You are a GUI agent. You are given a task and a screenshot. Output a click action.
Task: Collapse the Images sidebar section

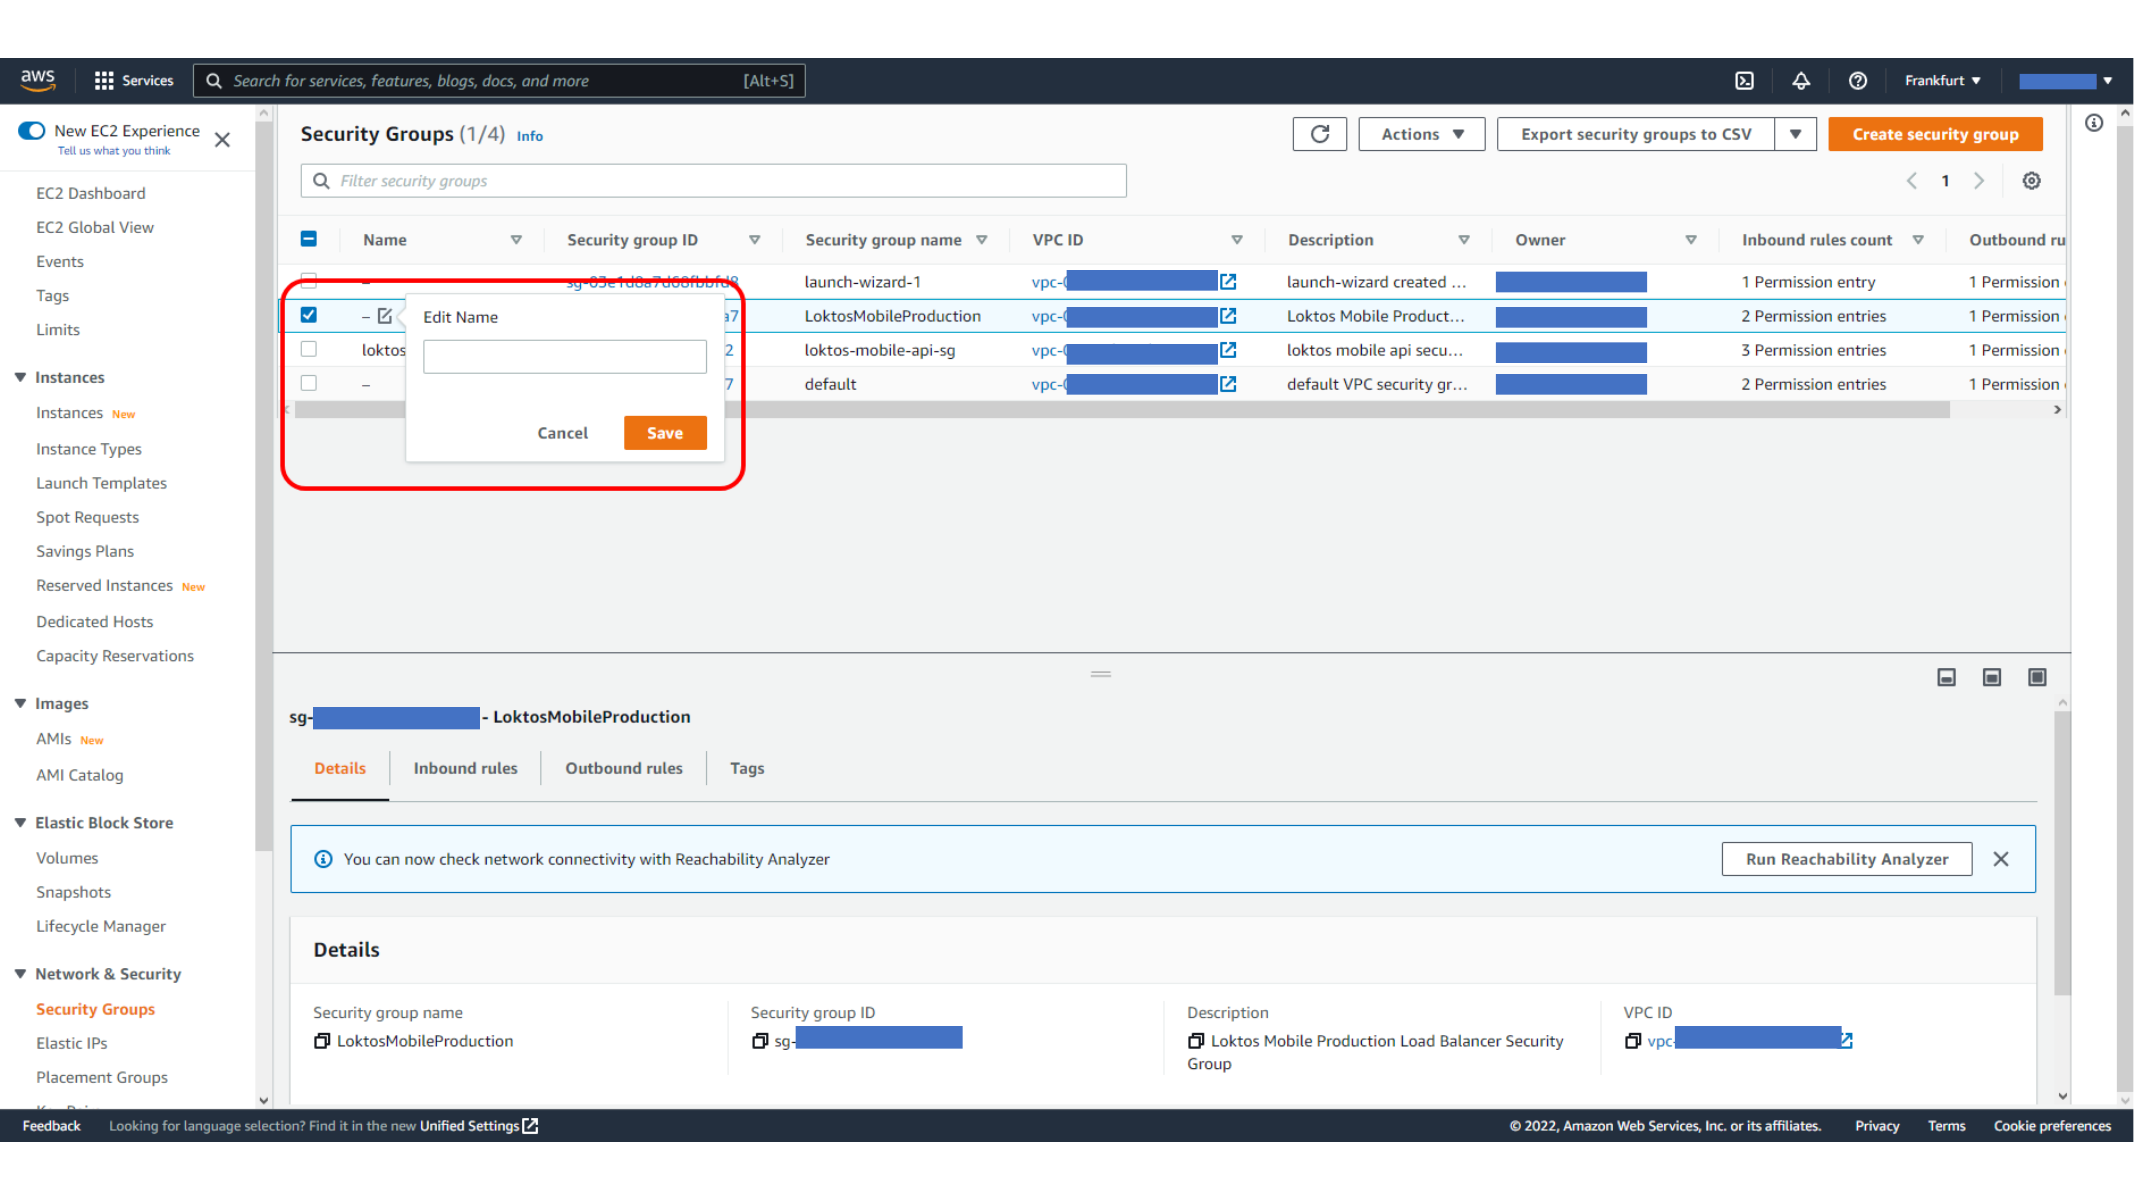point(20,703)
